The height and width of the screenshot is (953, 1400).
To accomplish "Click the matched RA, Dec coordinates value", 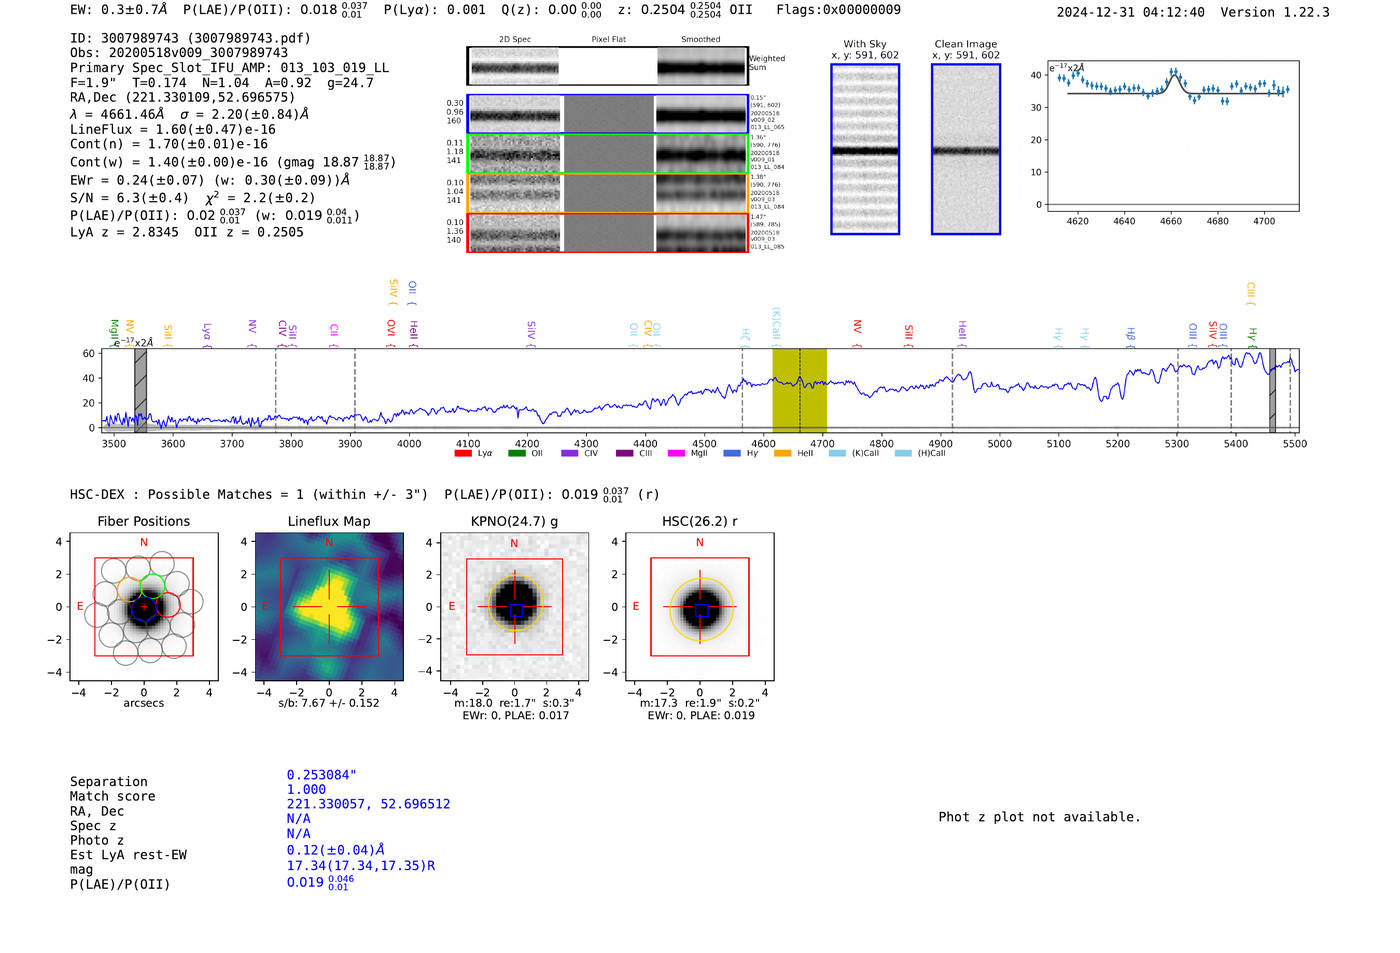I will [x=368, y=804].
